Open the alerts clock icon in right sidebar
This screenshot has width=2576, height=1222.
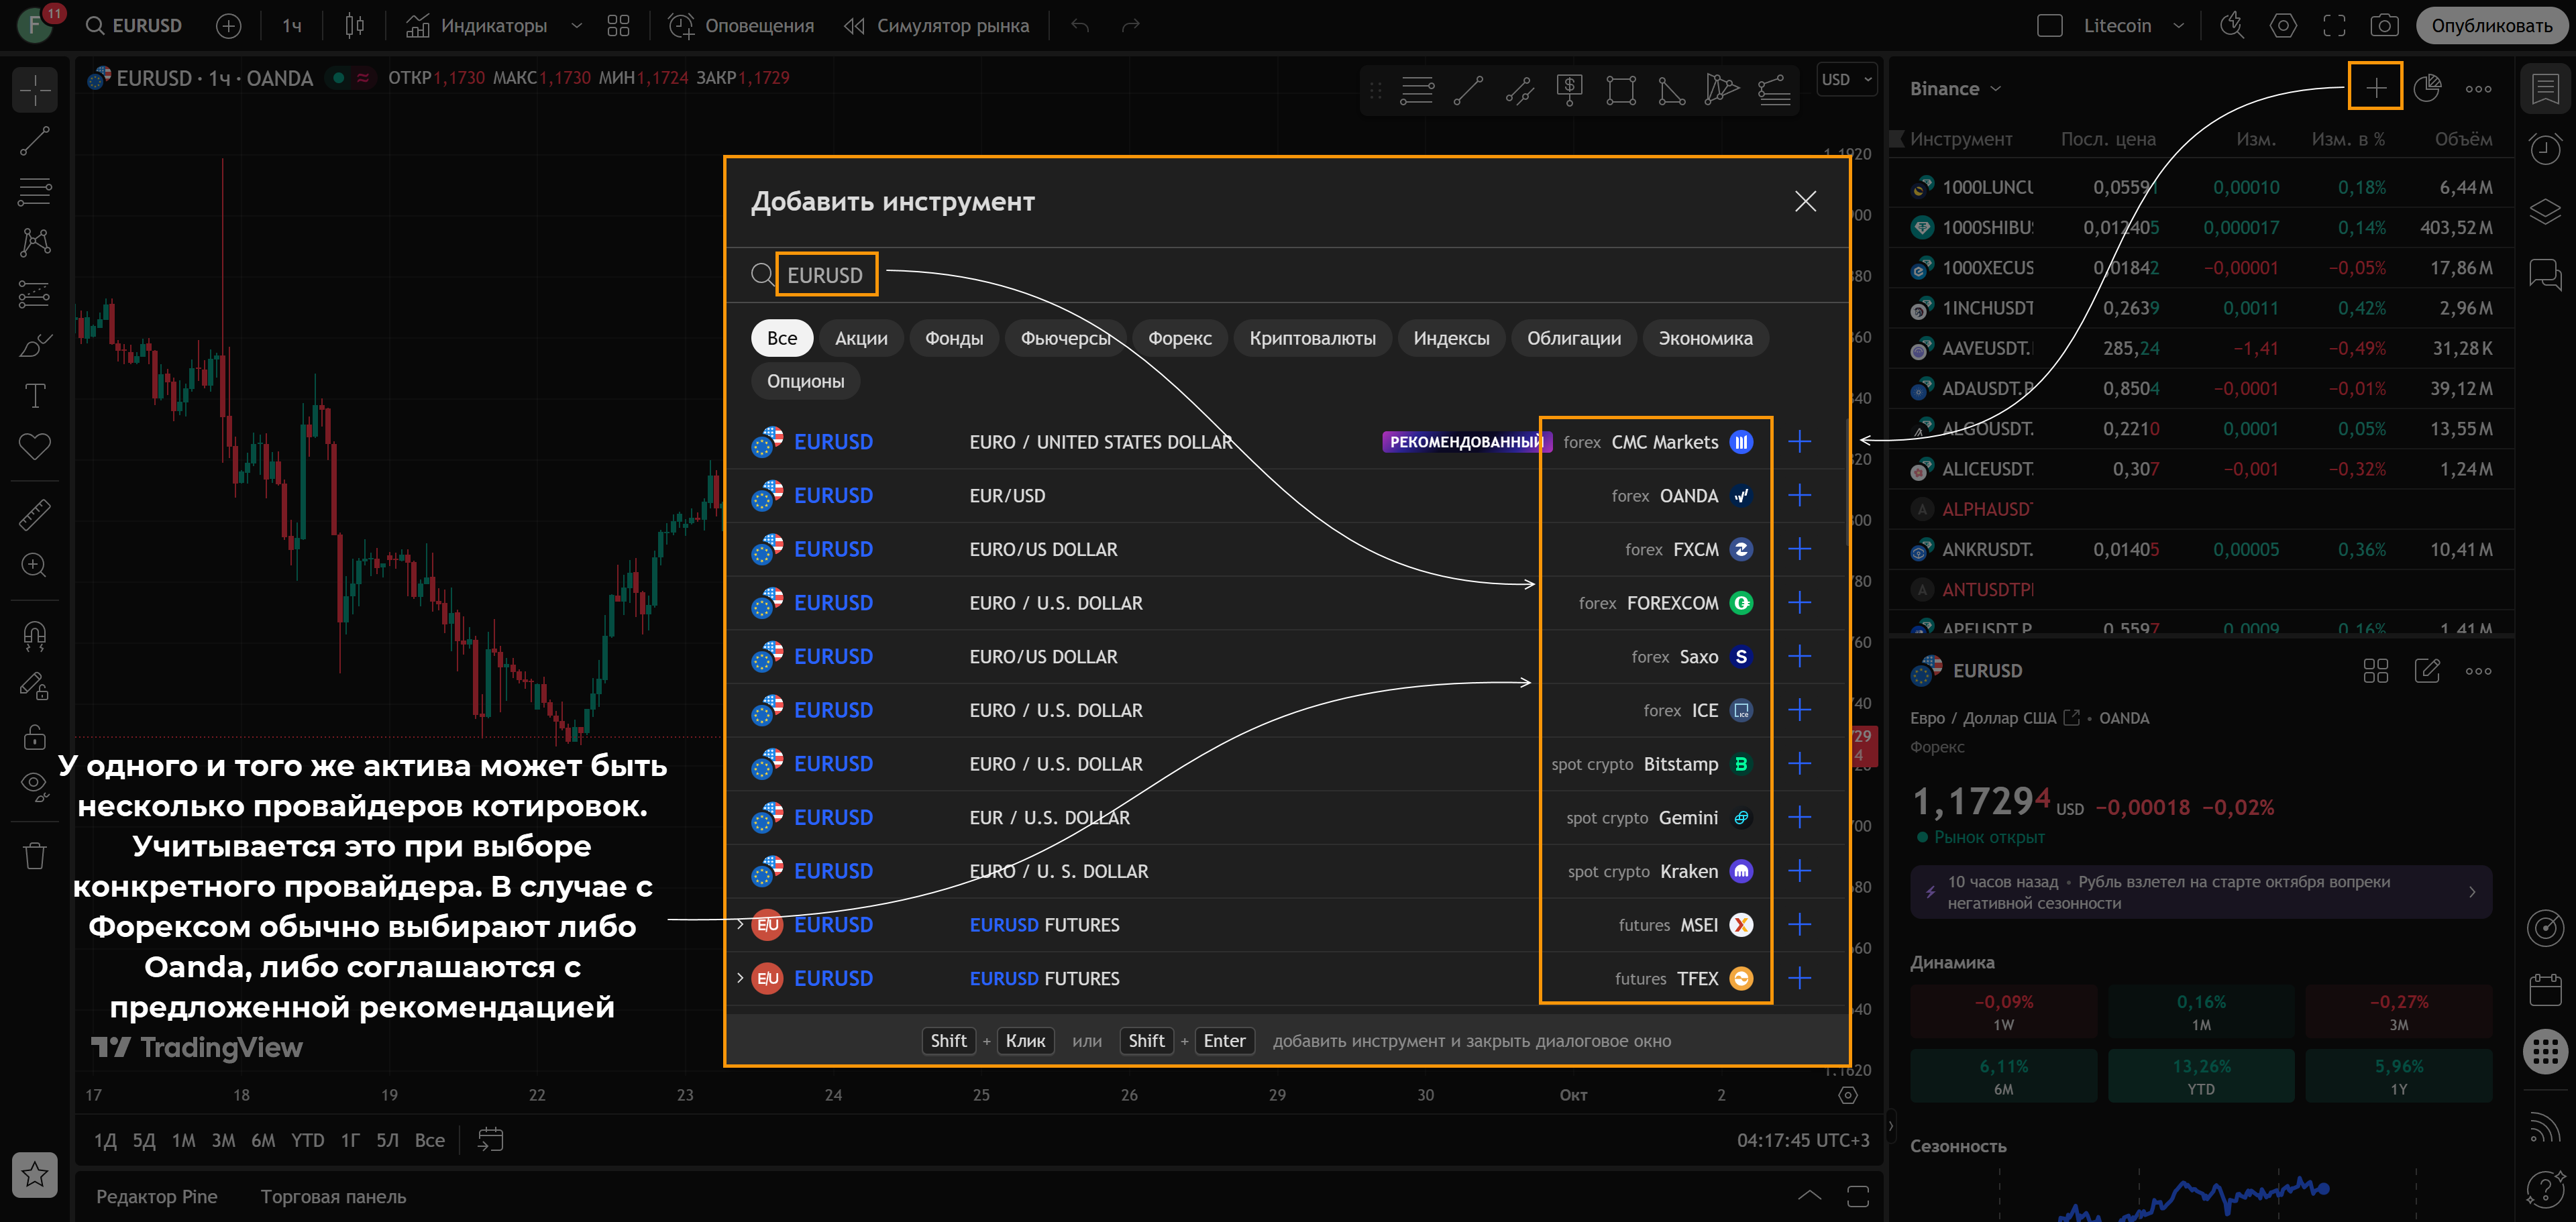(x=2544, y=150)
